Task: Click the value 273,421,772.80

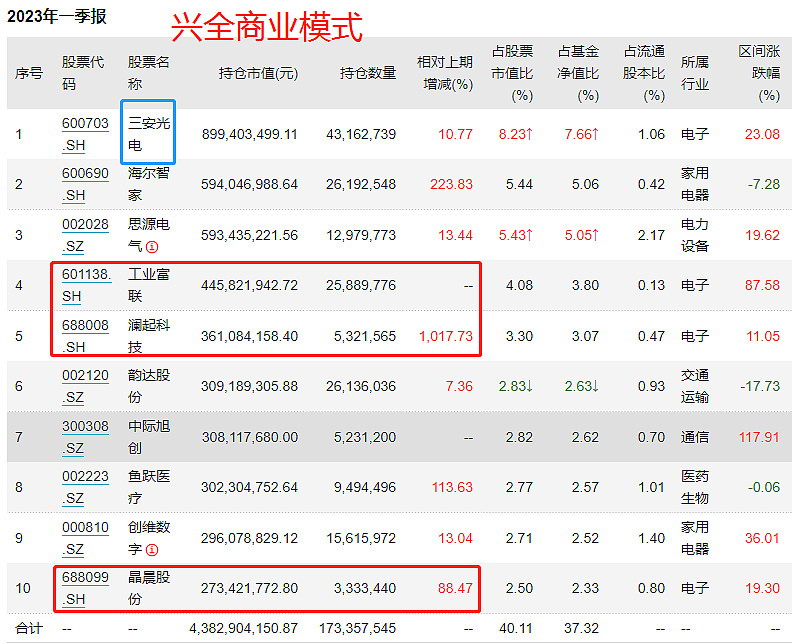Action: click(250, 588)
